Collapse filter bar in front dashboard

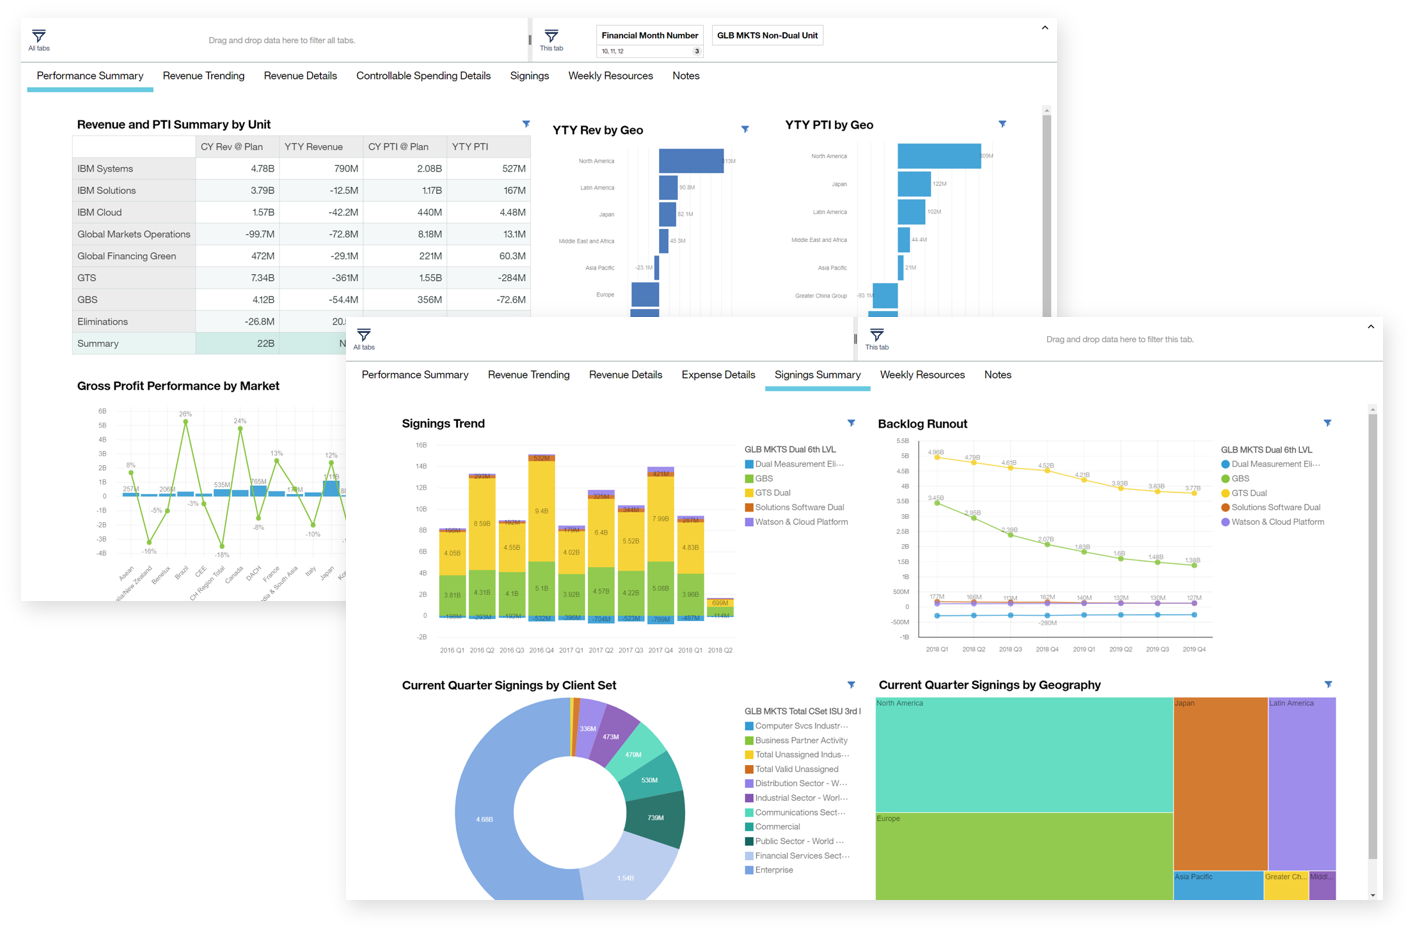tap(1370, 327)
